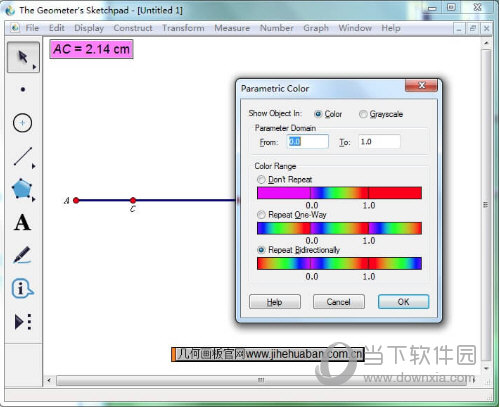Click the vertical scrollbar thumb
500x407 pixels.
pos(486,205)
